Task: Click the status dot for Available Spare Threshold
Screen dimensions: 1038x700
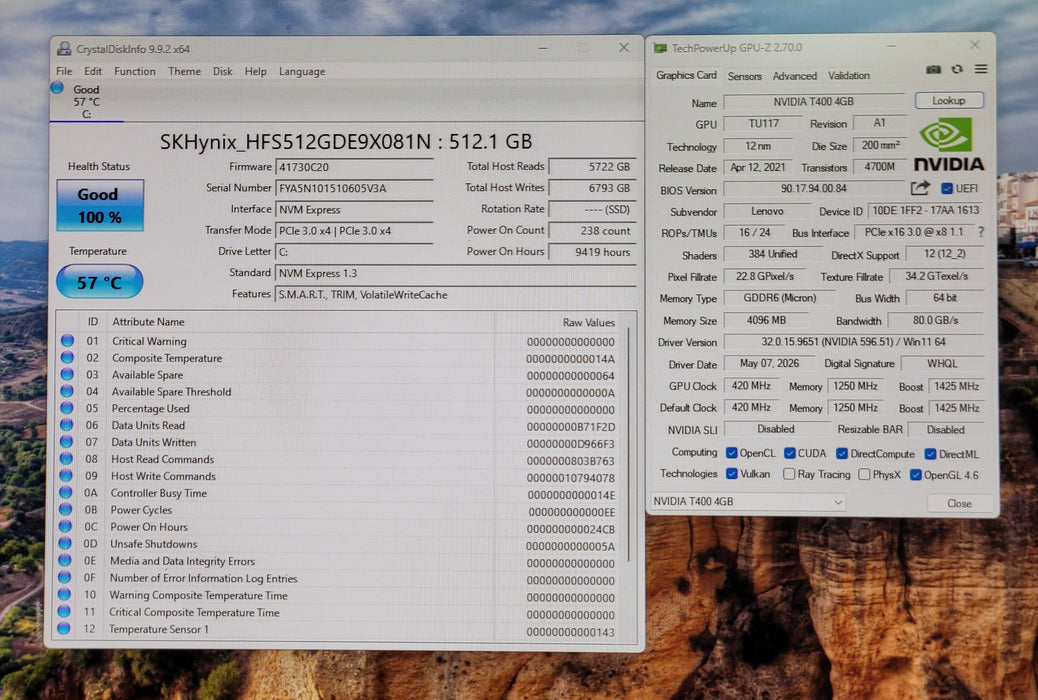Action: [x=67, y=391]
